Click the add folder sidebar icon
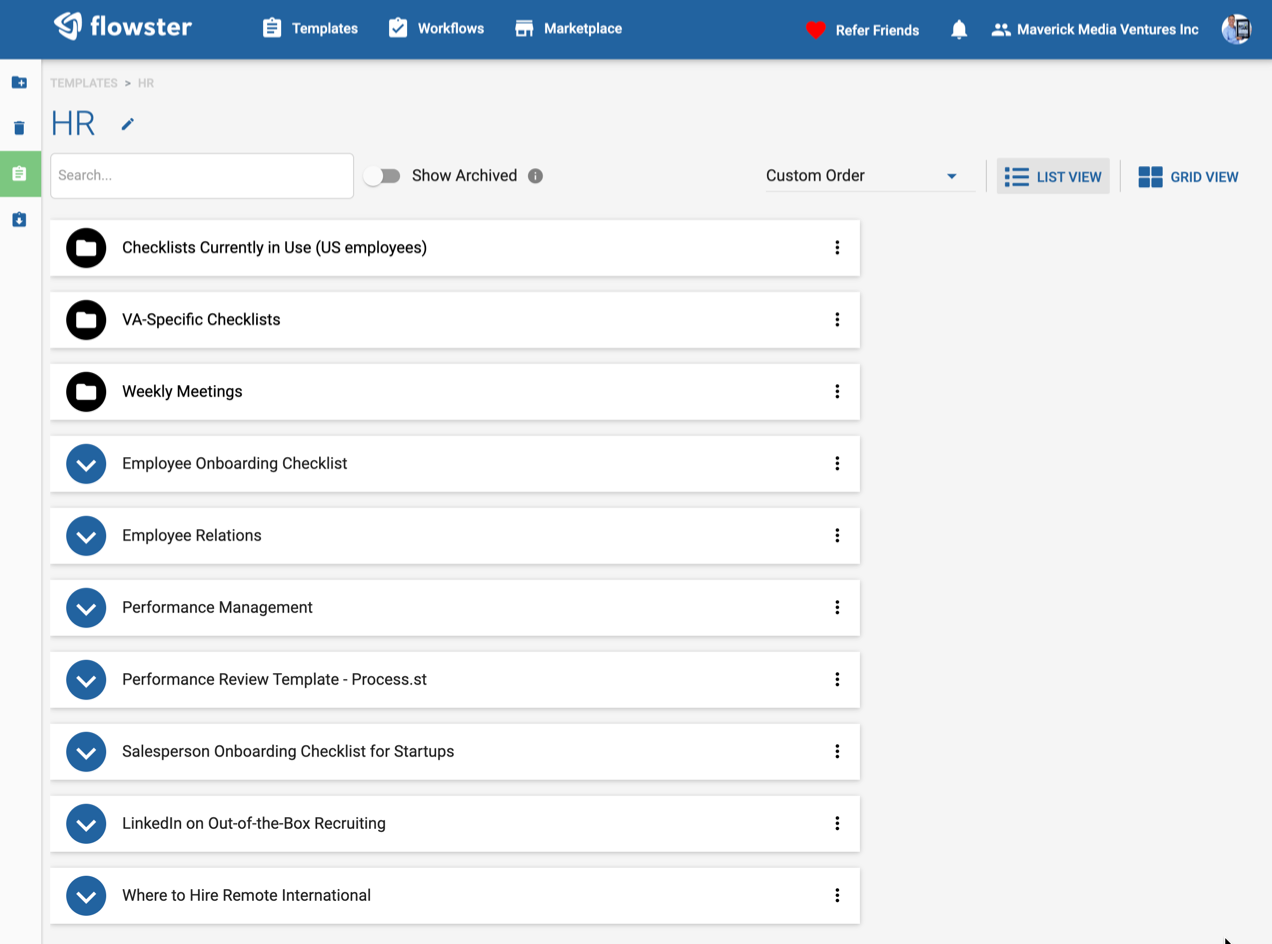This screenshot has width=1272, height=944. click(19, 82)
